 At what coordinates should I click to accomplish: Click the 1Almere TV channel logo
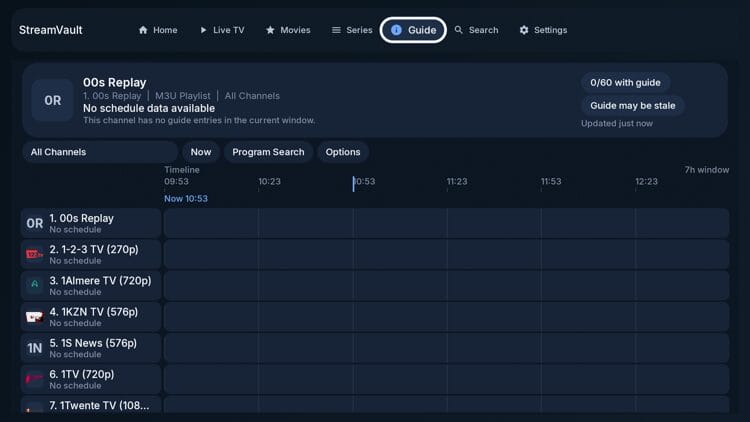35,285
